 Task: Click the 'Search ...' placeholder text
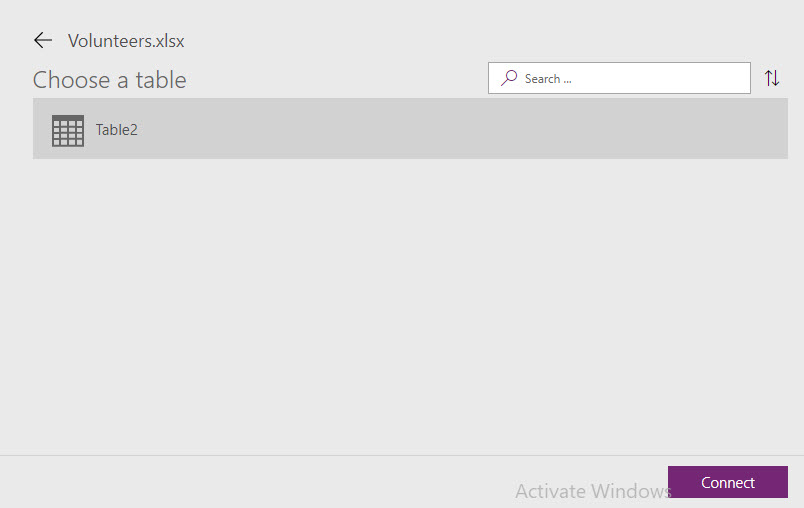[x=554, y=78]
